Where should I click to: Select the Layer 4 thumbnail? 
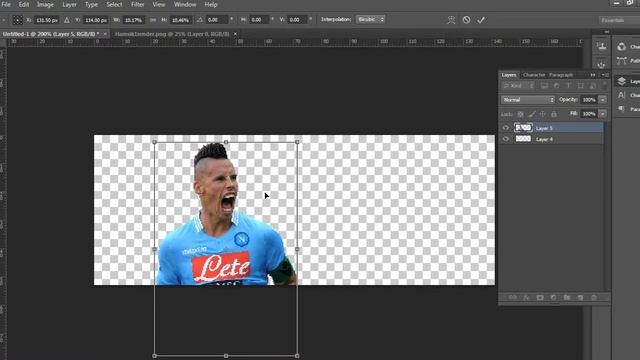point(523,139)
